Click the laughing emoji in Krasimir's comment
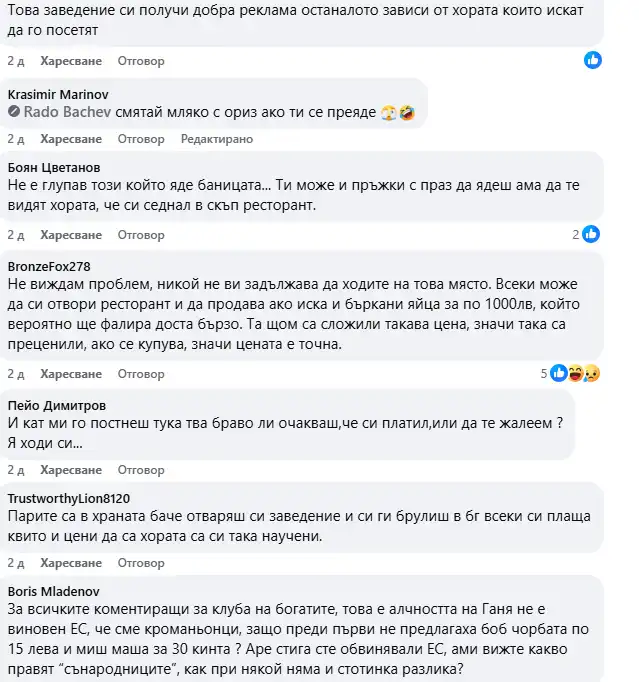The image size is (639, 682). 408,113
